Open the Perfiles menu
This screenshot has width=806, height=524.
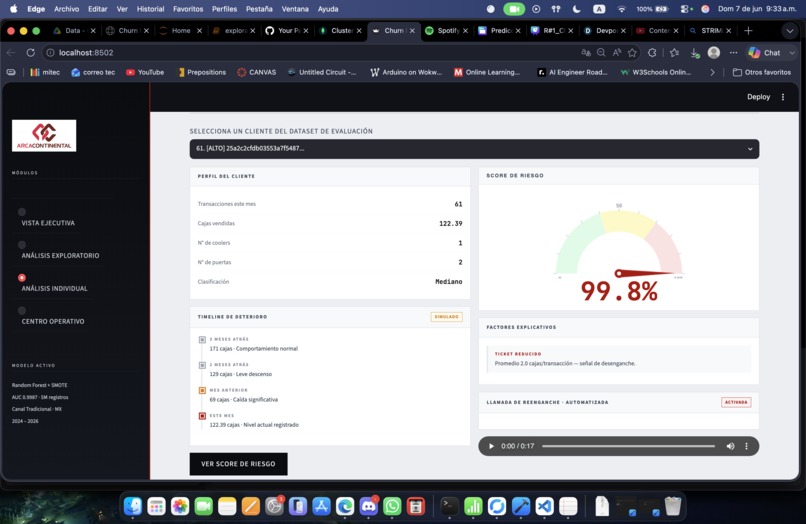pos(224,9)
